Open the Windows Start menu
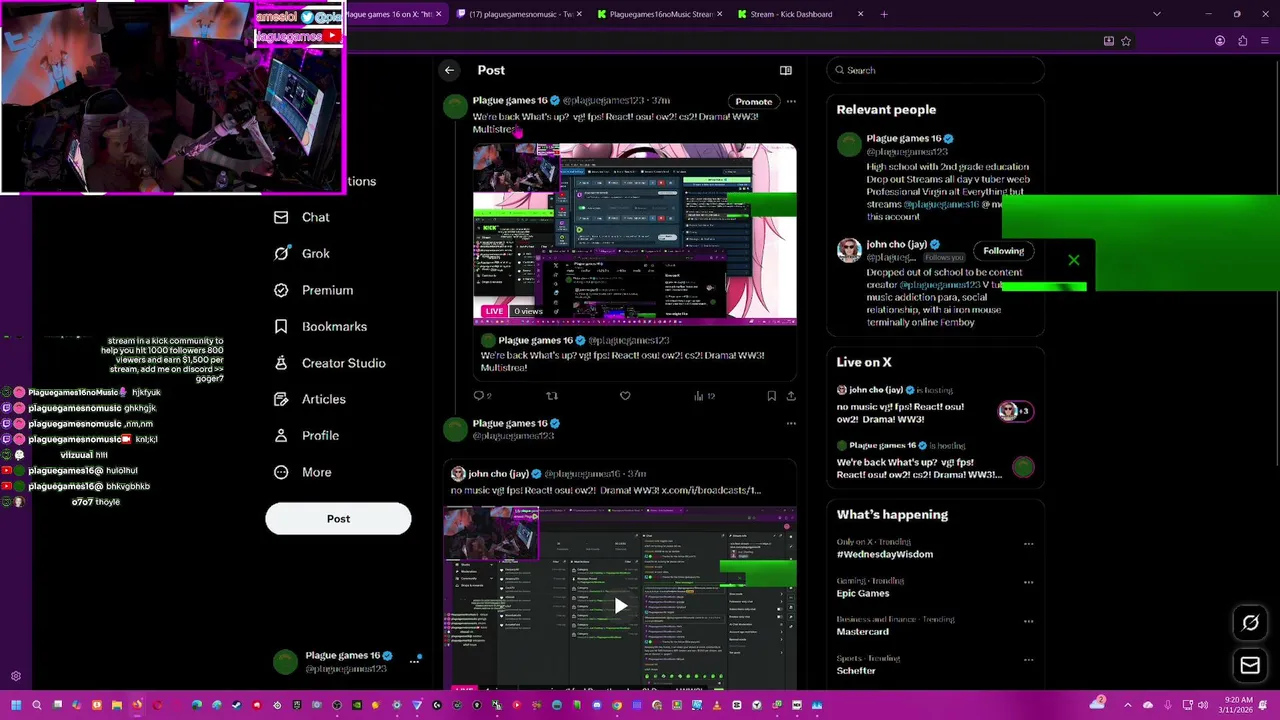Screen dimensions: 1280x720 click(x=16, y=705)
